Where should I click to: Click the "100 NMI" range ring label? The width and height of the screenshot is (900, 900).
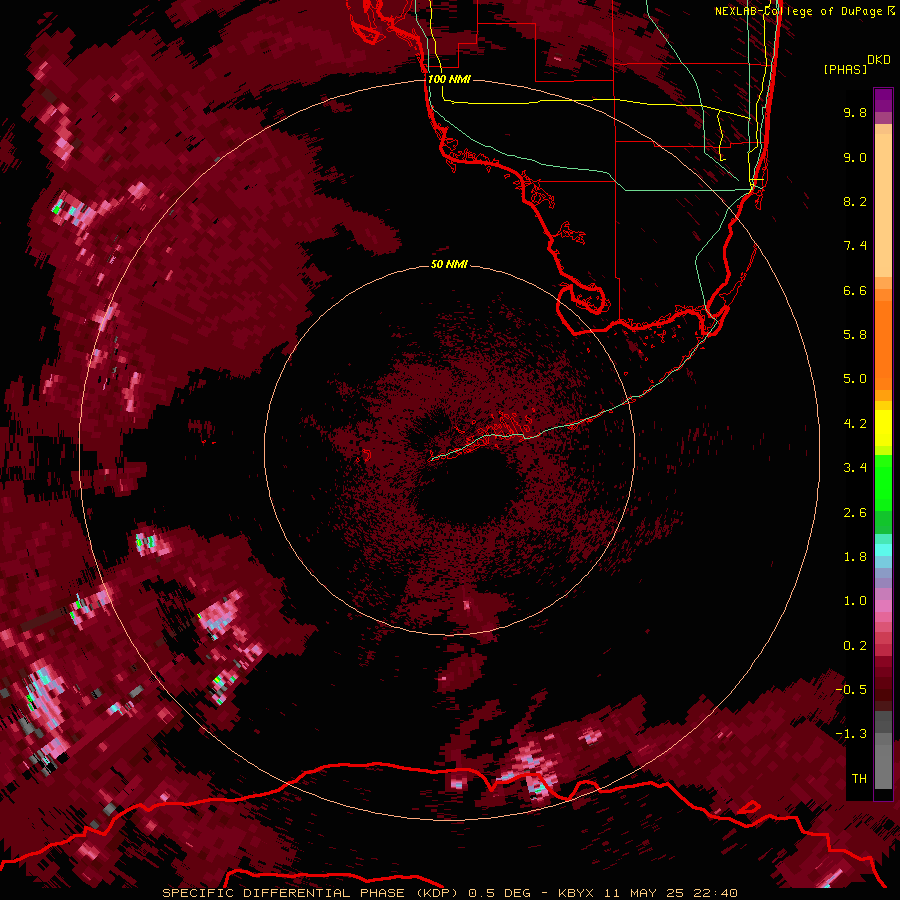(449, 79)
